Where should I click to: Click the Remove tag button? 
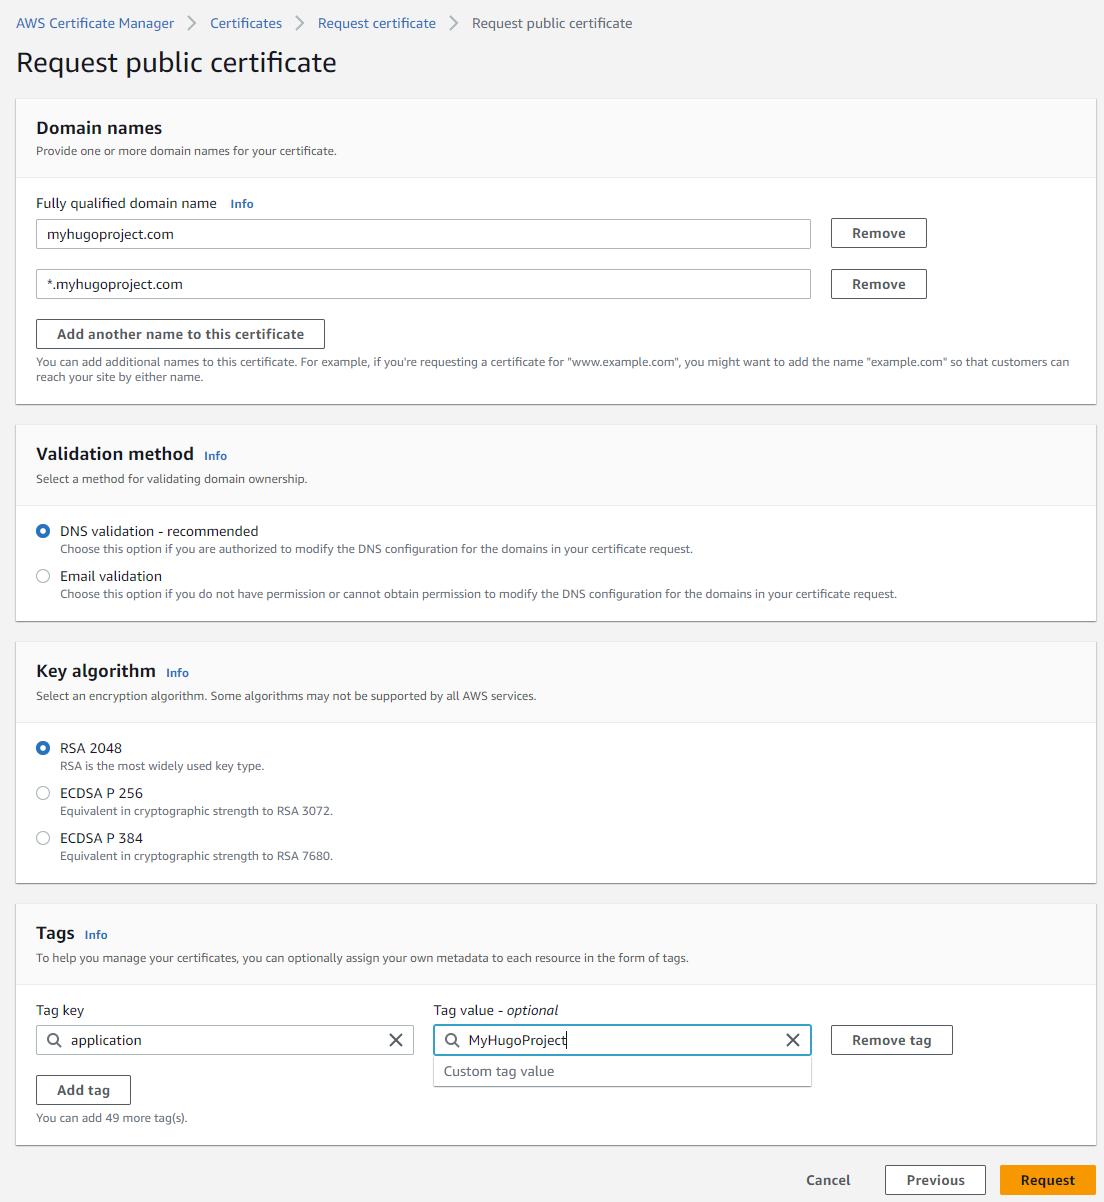tap(892, 1040)
